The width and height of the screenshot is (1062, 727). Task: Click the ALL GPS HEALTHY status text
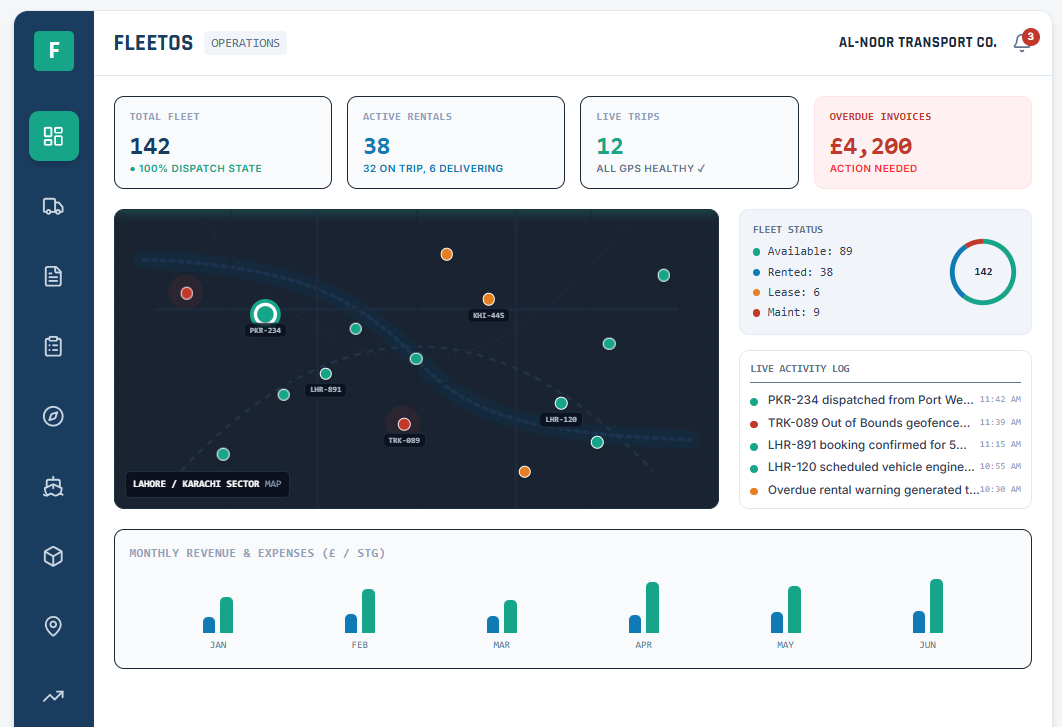[x=650, y=168]
